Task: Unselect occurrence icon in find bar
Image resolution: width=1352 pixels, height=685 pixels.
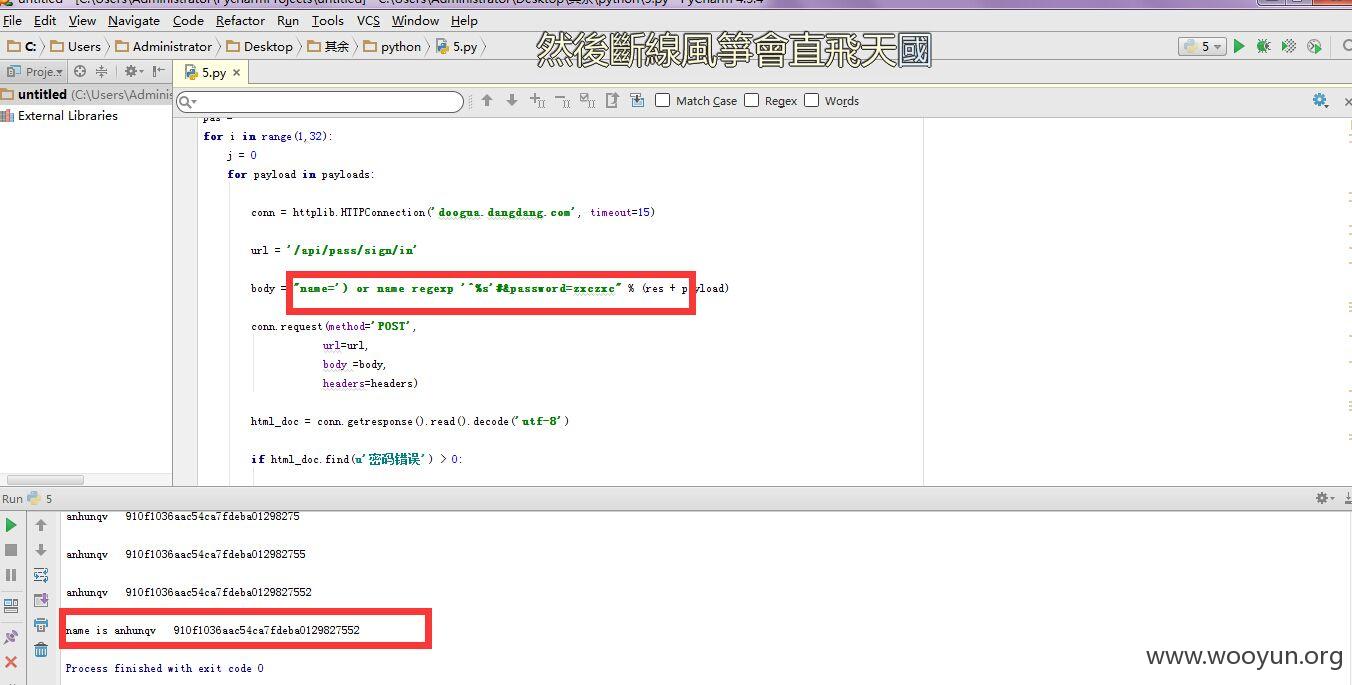Action: coord(562,100)
